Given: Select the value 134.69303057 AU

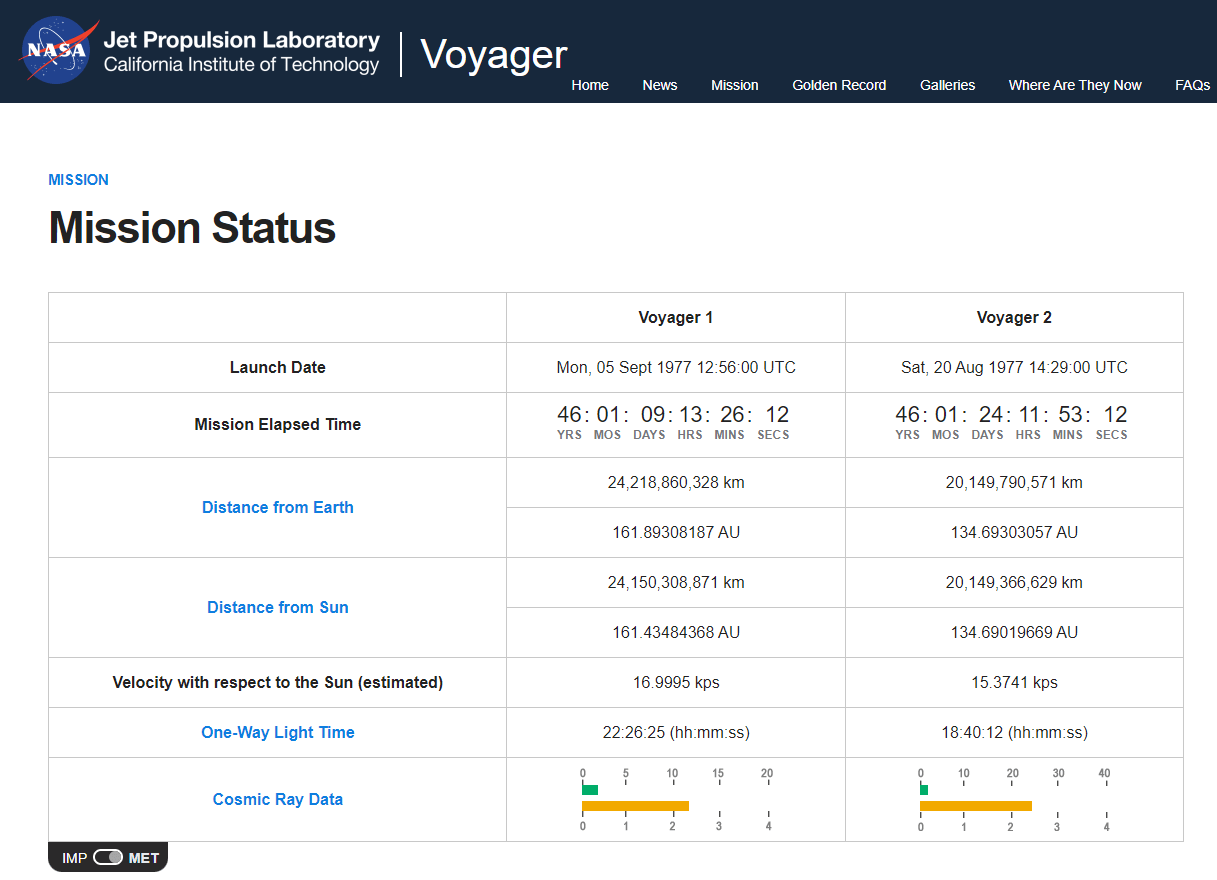Looking at the screenshot, I should [x=1014, y=532].
